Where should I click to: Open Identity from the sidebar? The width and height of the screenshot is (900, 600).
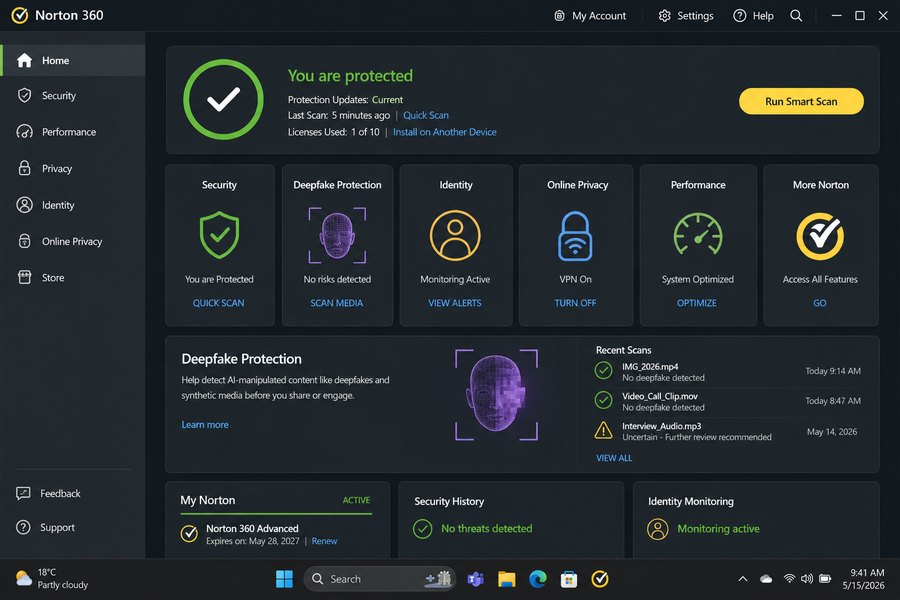tap(73, 205)
